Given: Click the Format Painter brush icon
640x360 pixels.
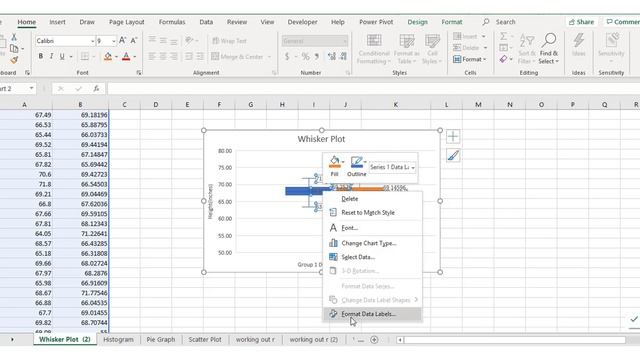Looking at the screenshot, I should coord(14,60).
